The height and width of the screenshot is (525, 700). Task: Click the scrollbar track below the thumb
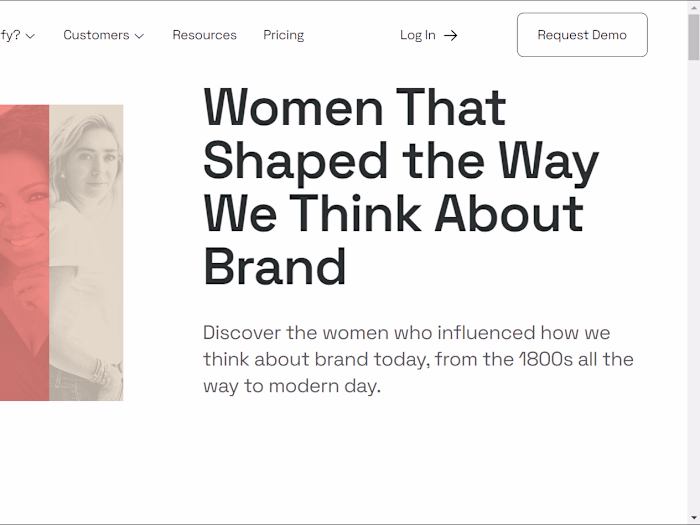(693, 300)
